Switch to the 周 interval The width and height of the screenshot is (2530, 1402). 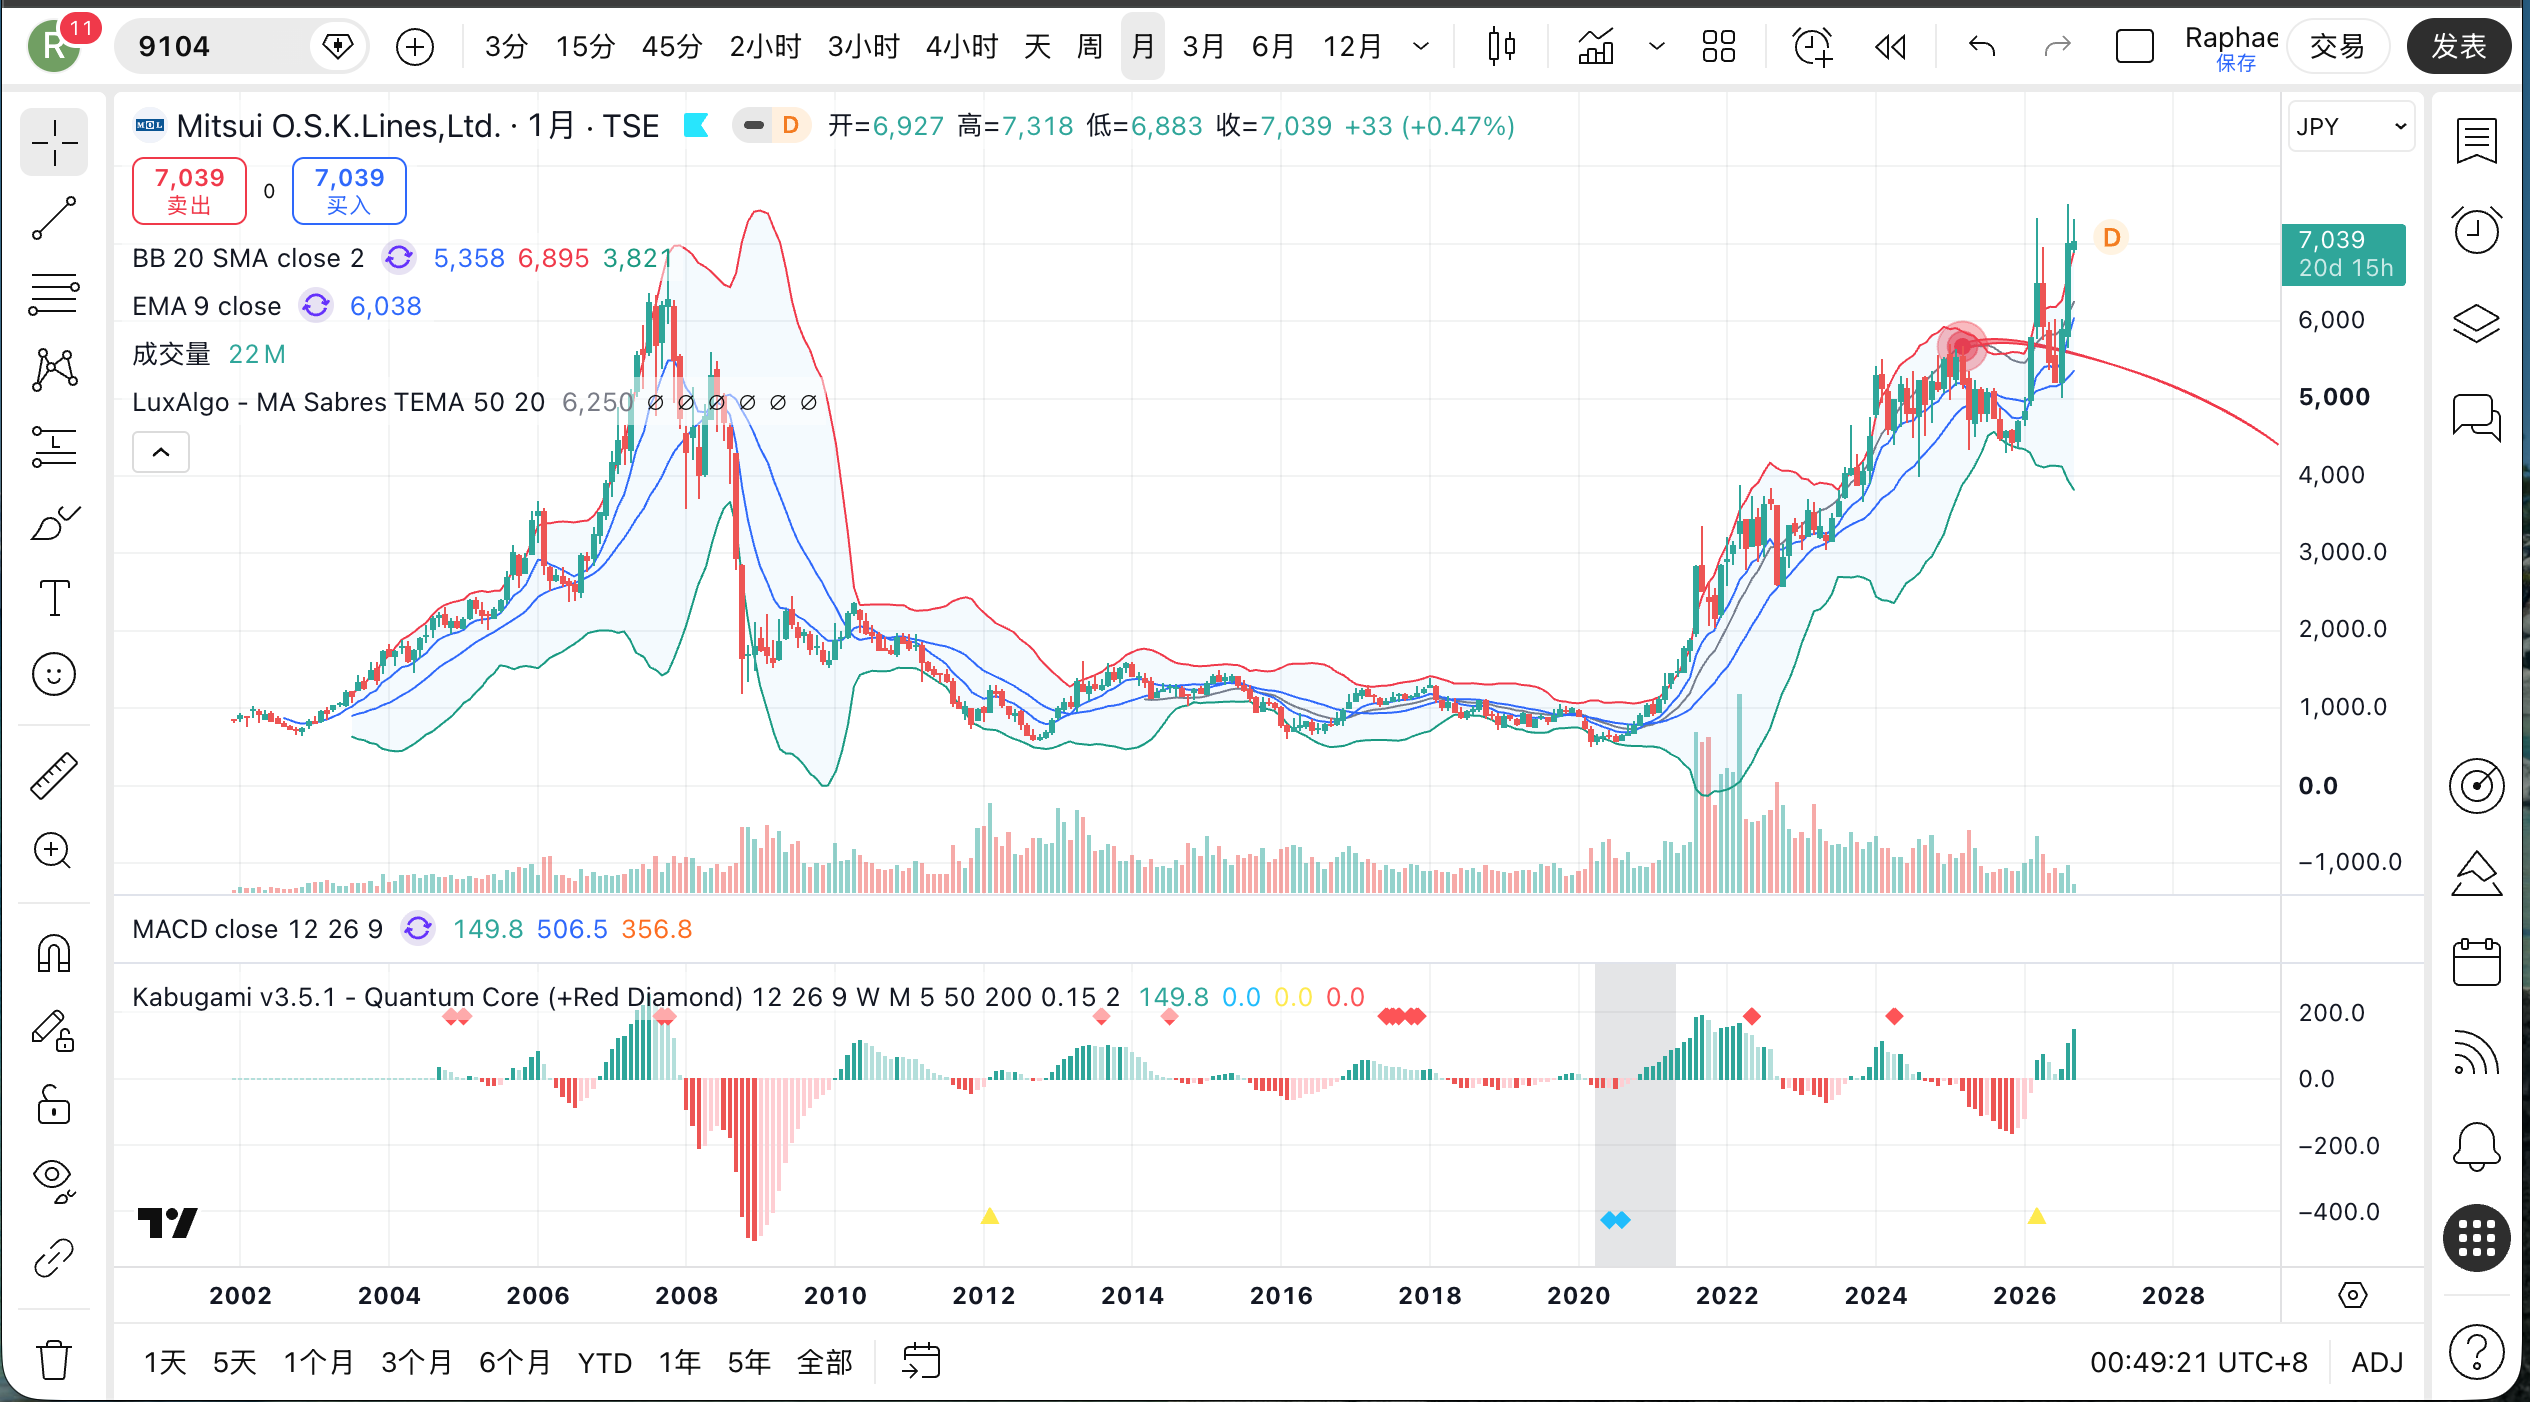1089,47
